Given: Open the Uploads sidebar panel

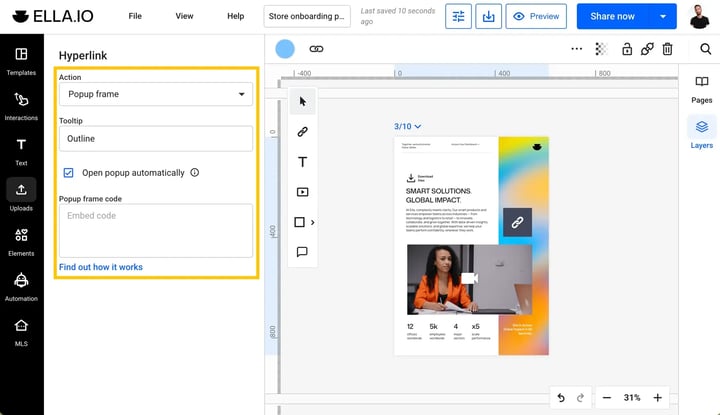Looking at the screenshot, I should [x=21, y=196].
